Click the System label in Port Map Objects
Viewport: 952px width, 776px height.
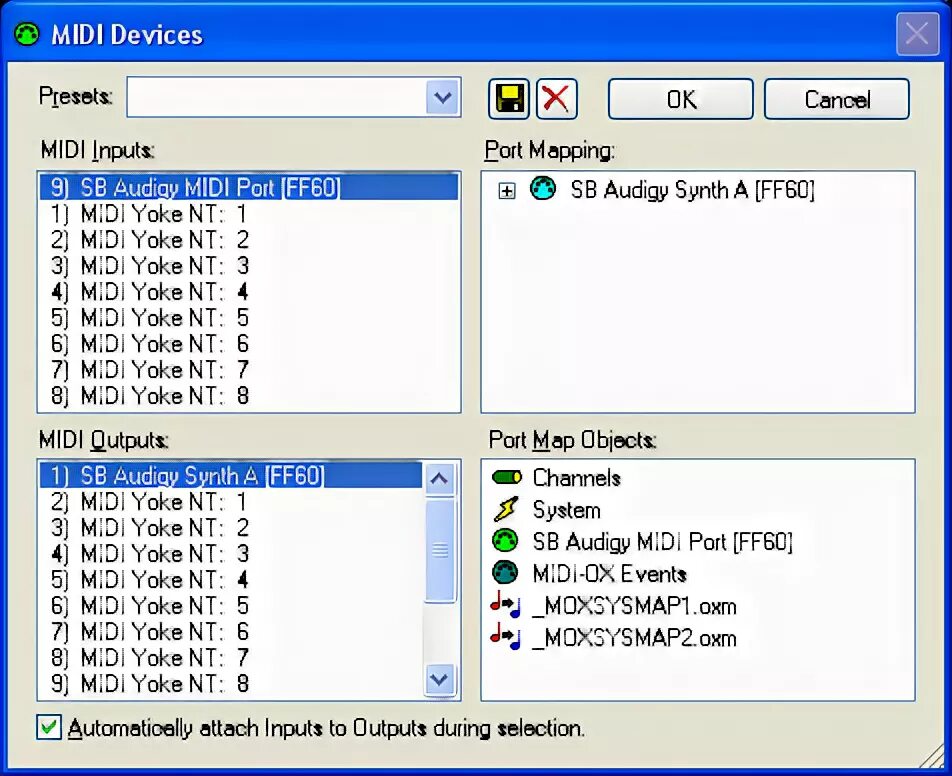(x=566, y=510)
